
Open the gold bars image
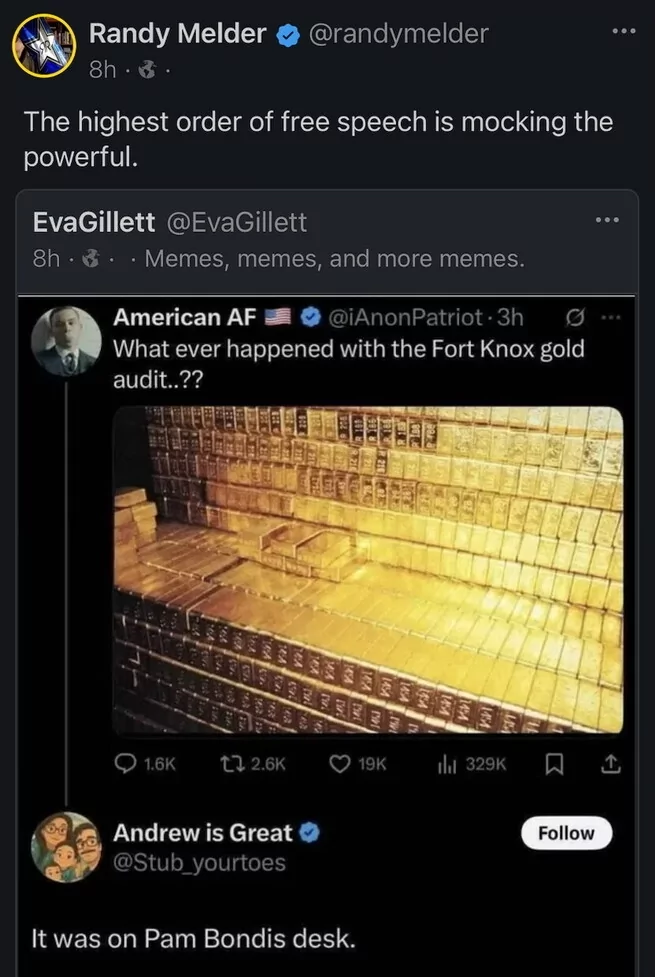point(367,570)
